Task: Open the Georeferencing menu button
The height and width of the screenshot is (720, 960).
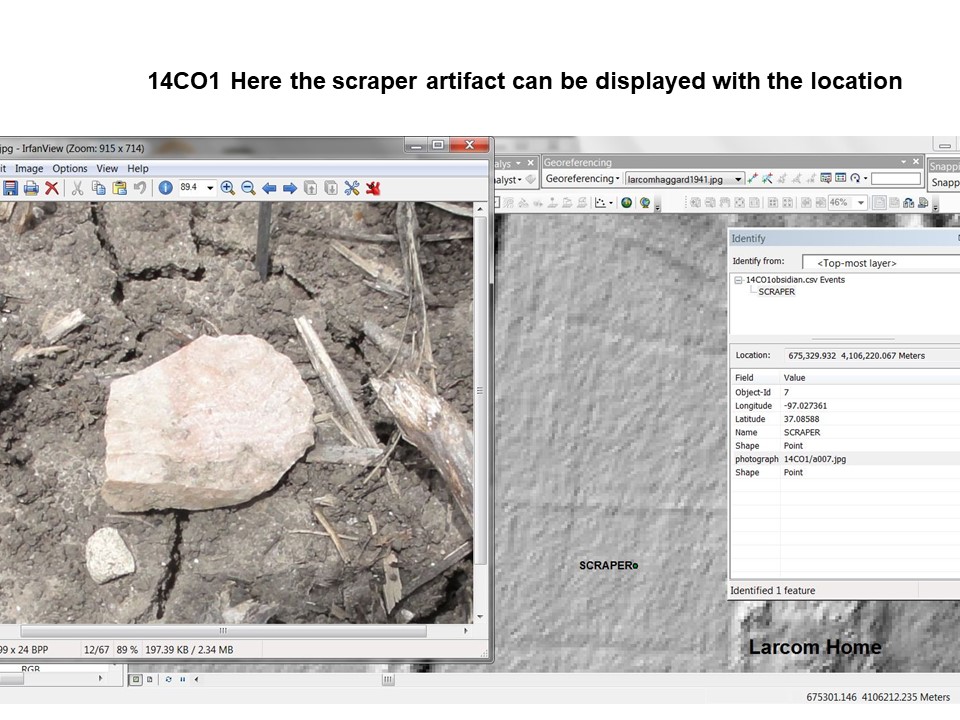Action: point(581,179)
